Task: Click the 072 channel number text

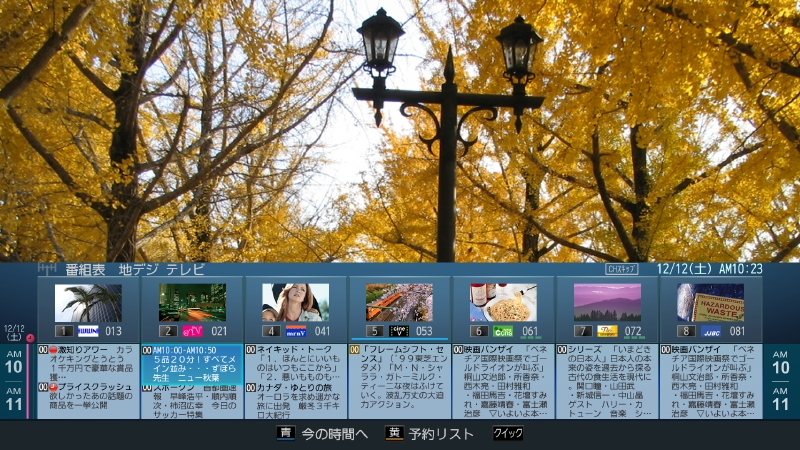Action: tap(633, 331)
